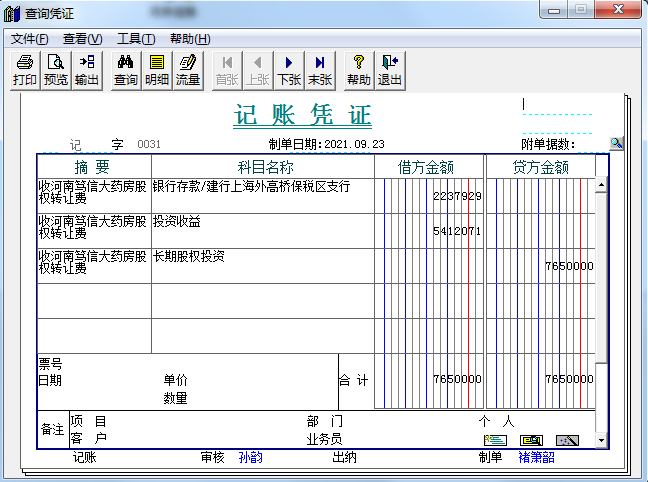The width and height of the screenshot is (648, 482).
Task: Jump to last voucher with 末张
Action: (320, 70)
